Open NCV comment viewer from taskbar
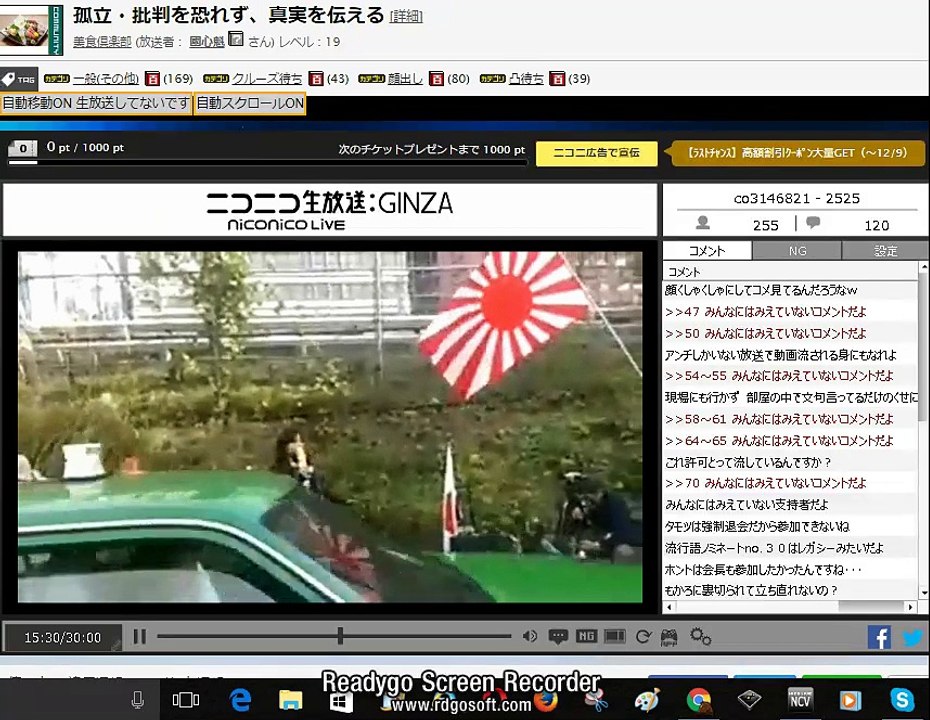The image size is (930, 720). point(800,699)
